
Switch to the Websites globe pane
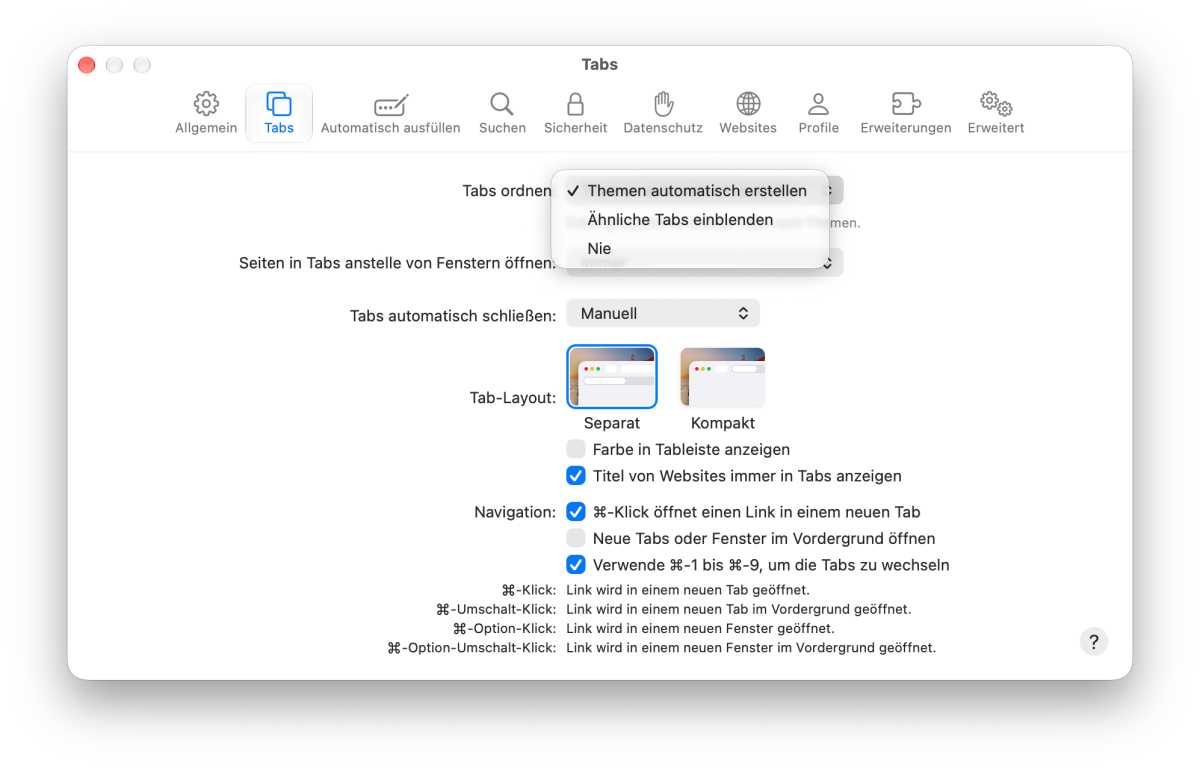(x=748, y=113)
